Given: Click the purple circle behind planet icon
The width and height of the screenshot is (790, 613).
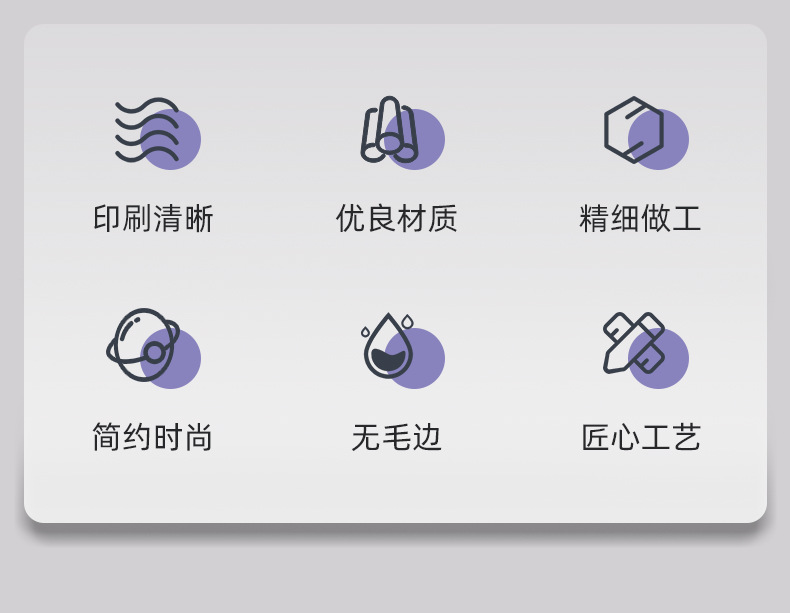Looking at the screenshot, I should (x=170, y=358).
